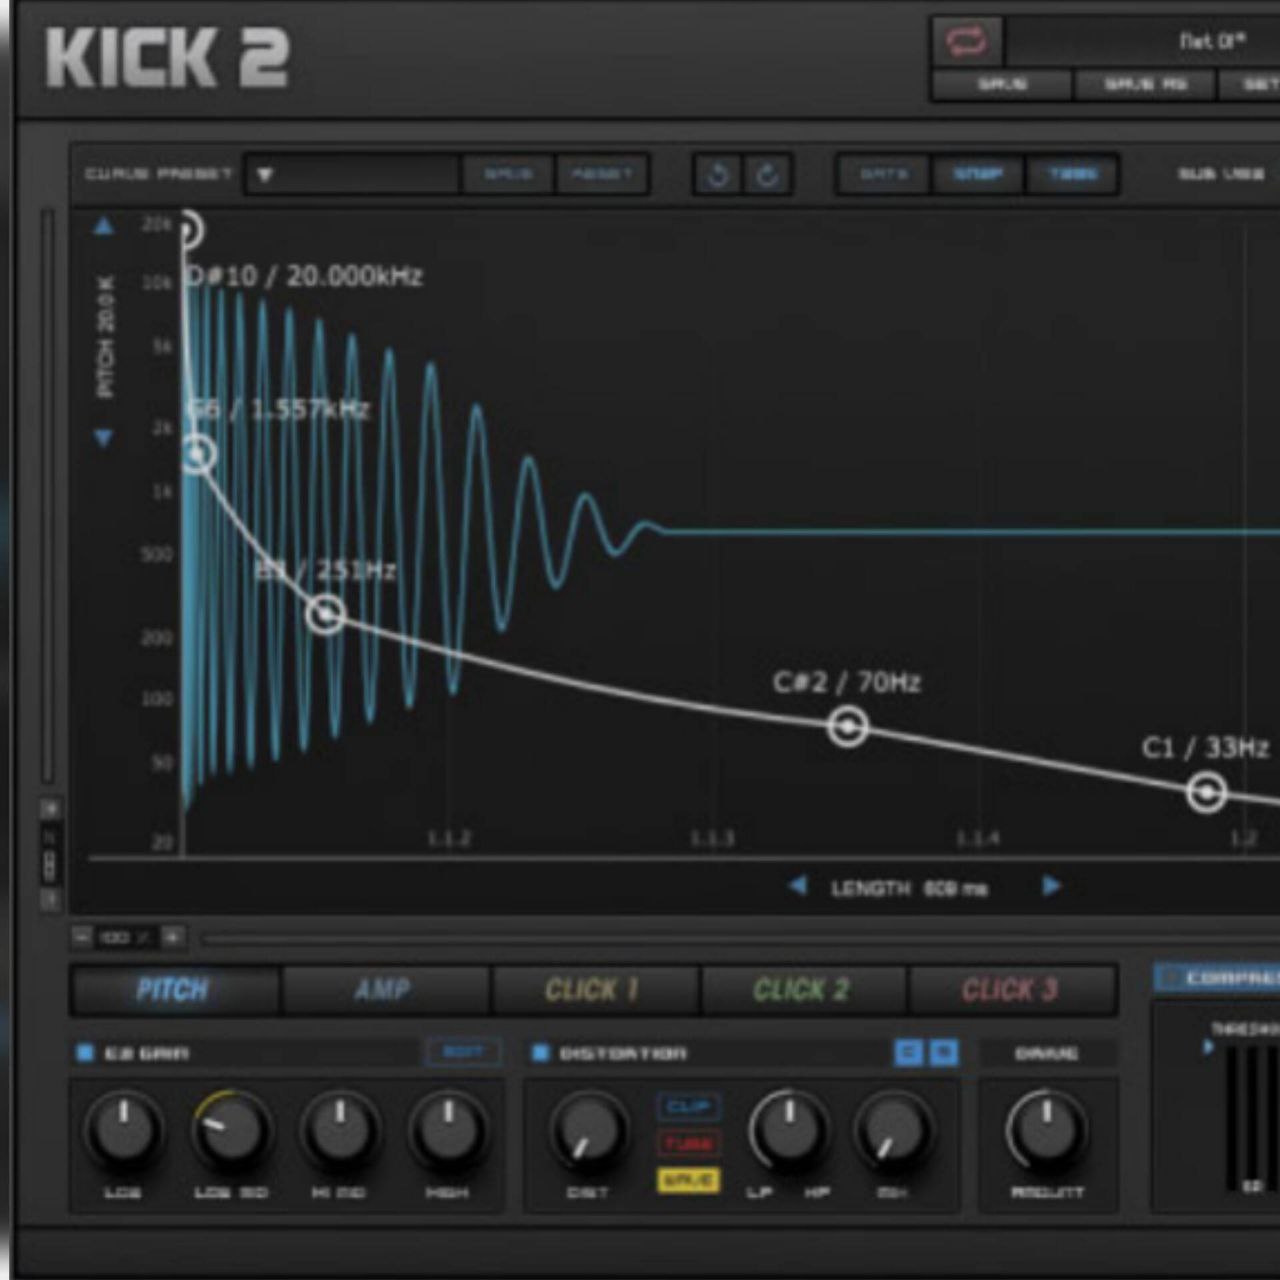Click the Length value field
Image resolution: width=1280 pixels, height=1280 pixels.
click(x=954, y=887)
